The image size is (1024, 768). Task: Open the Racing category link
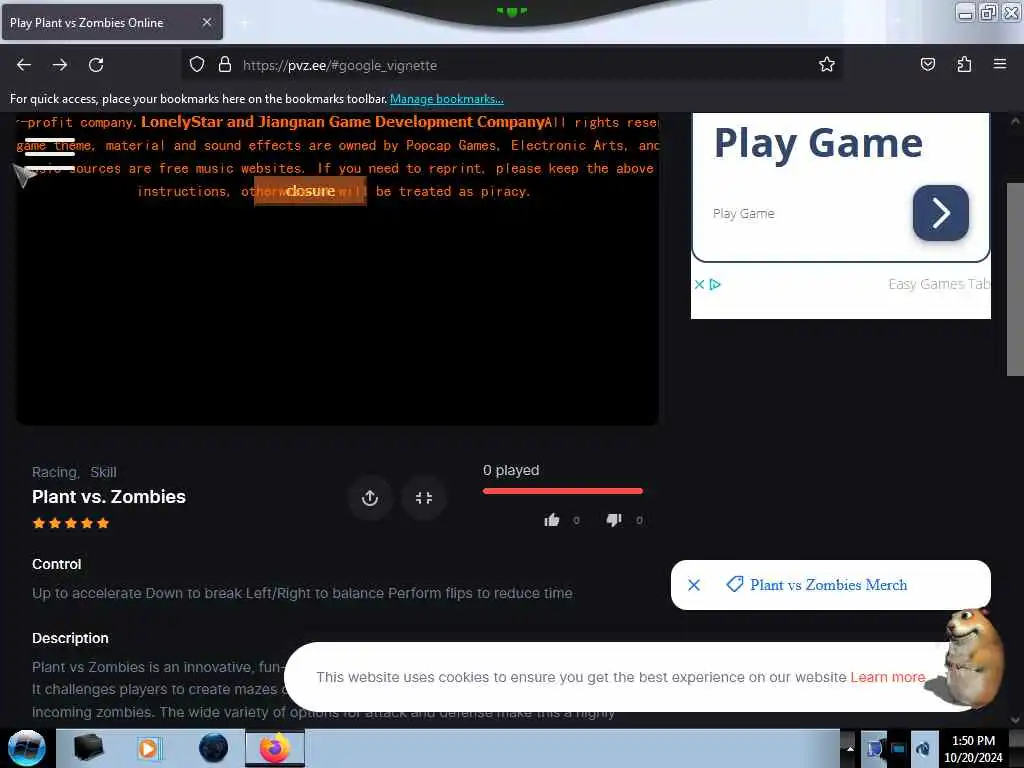(x=56, y=472)
